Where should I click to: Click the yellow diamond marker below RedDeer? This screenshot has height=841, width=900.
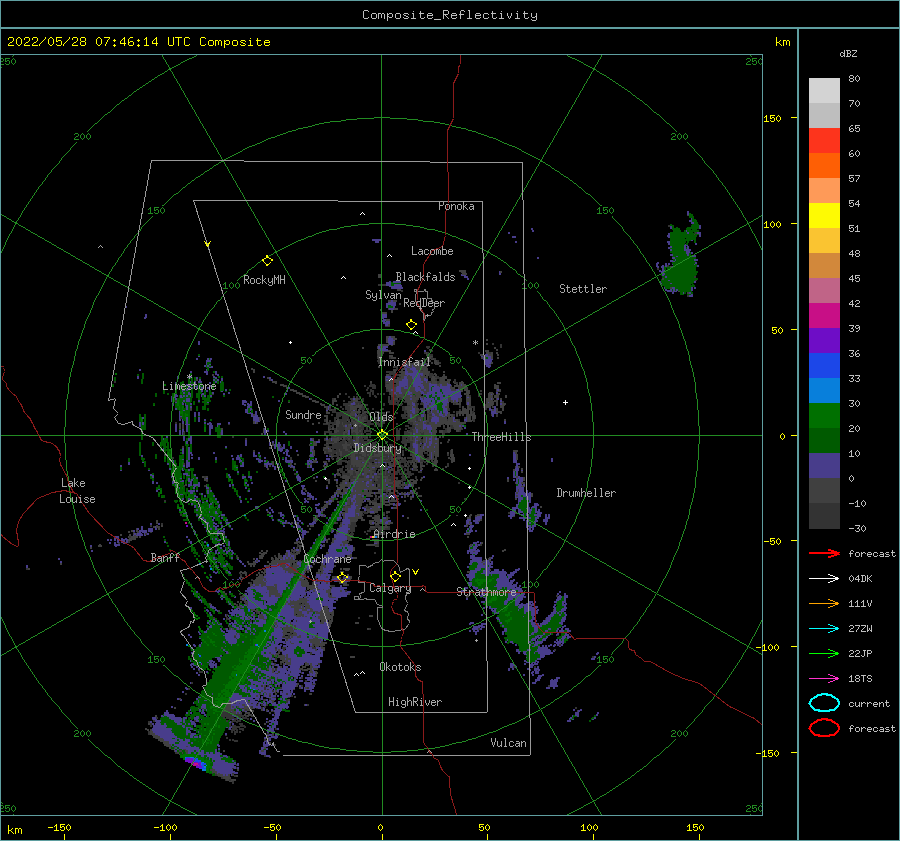[x=411, y=325]
